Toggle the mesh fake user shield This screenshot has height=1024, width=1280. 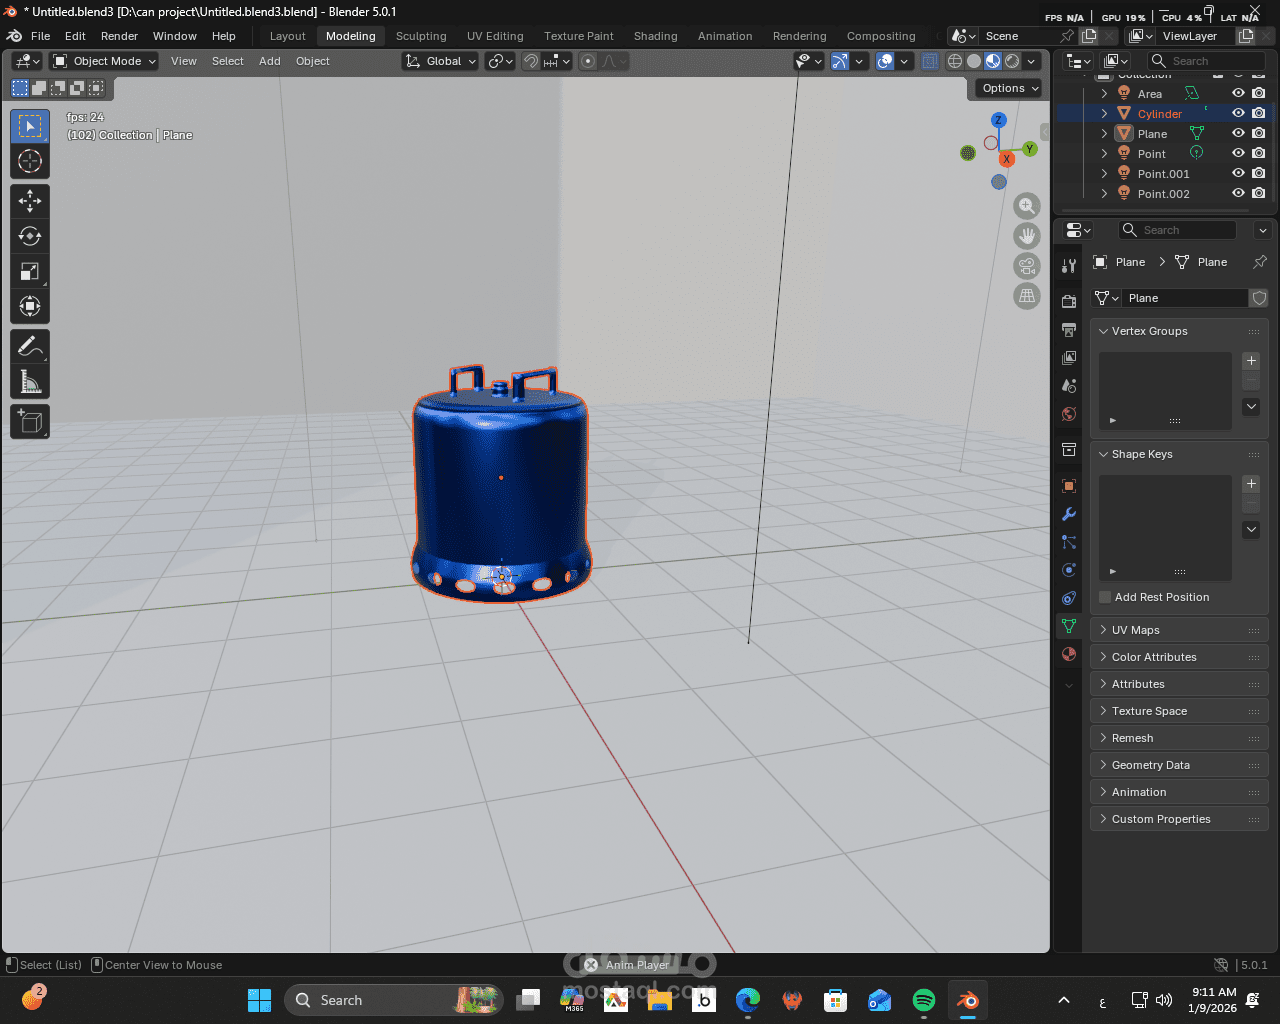tap(1260, 298)
